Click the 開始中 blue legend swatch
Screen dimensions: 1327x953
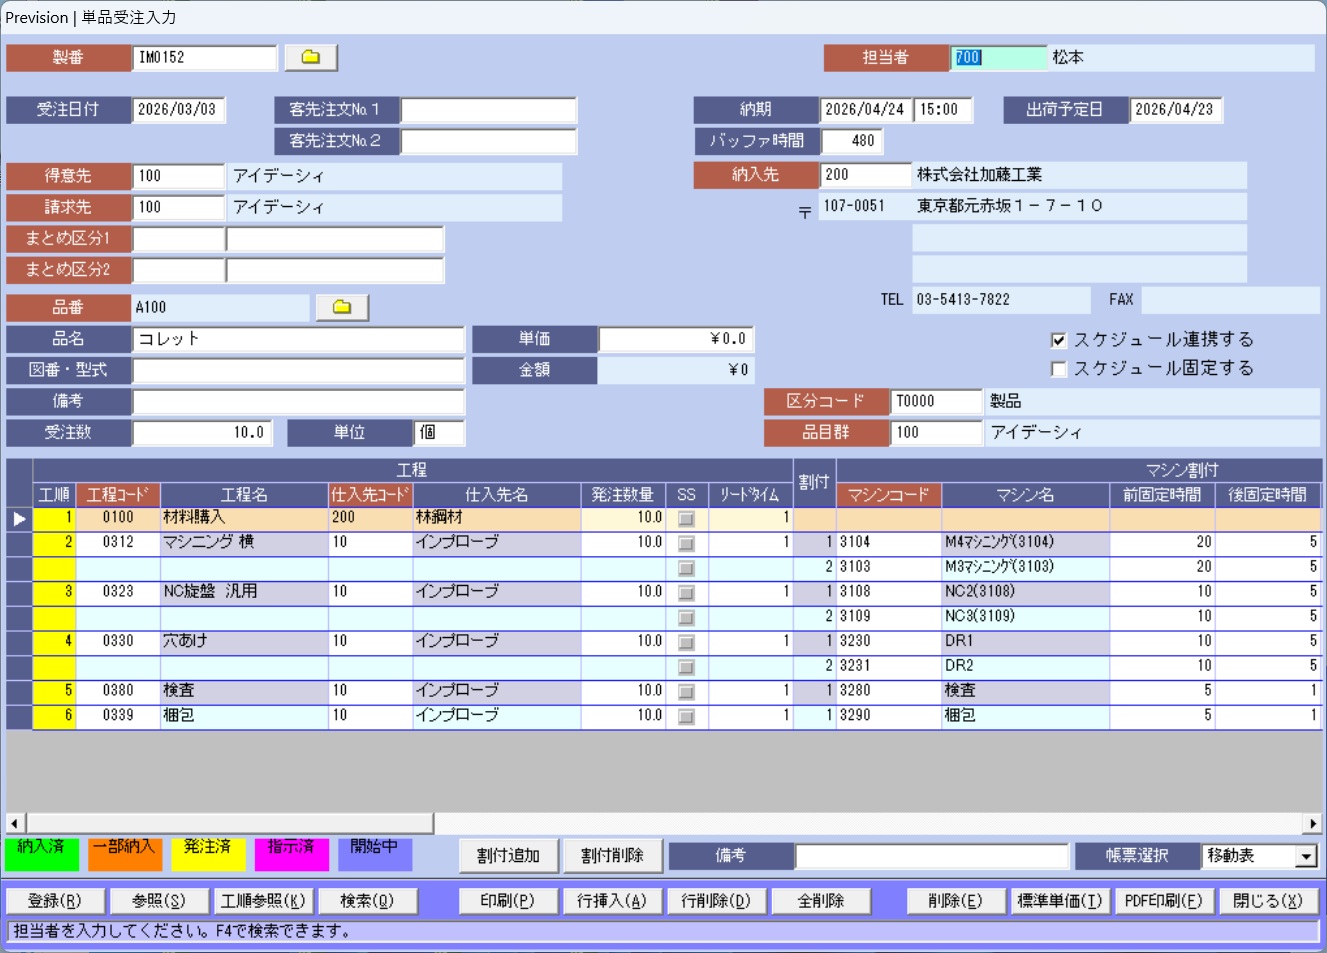pyautogui.click(x=374, y=855)
